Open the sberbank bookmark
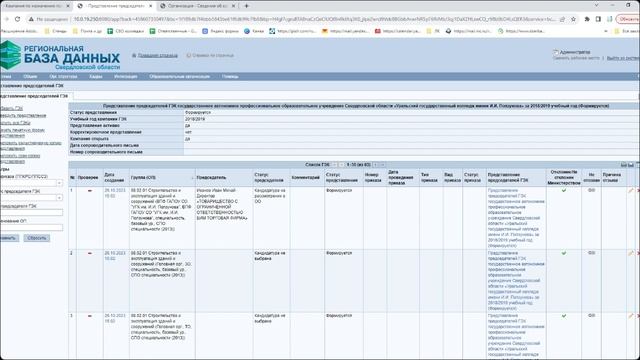Viewport: 640px width, 360px height. 521,31
